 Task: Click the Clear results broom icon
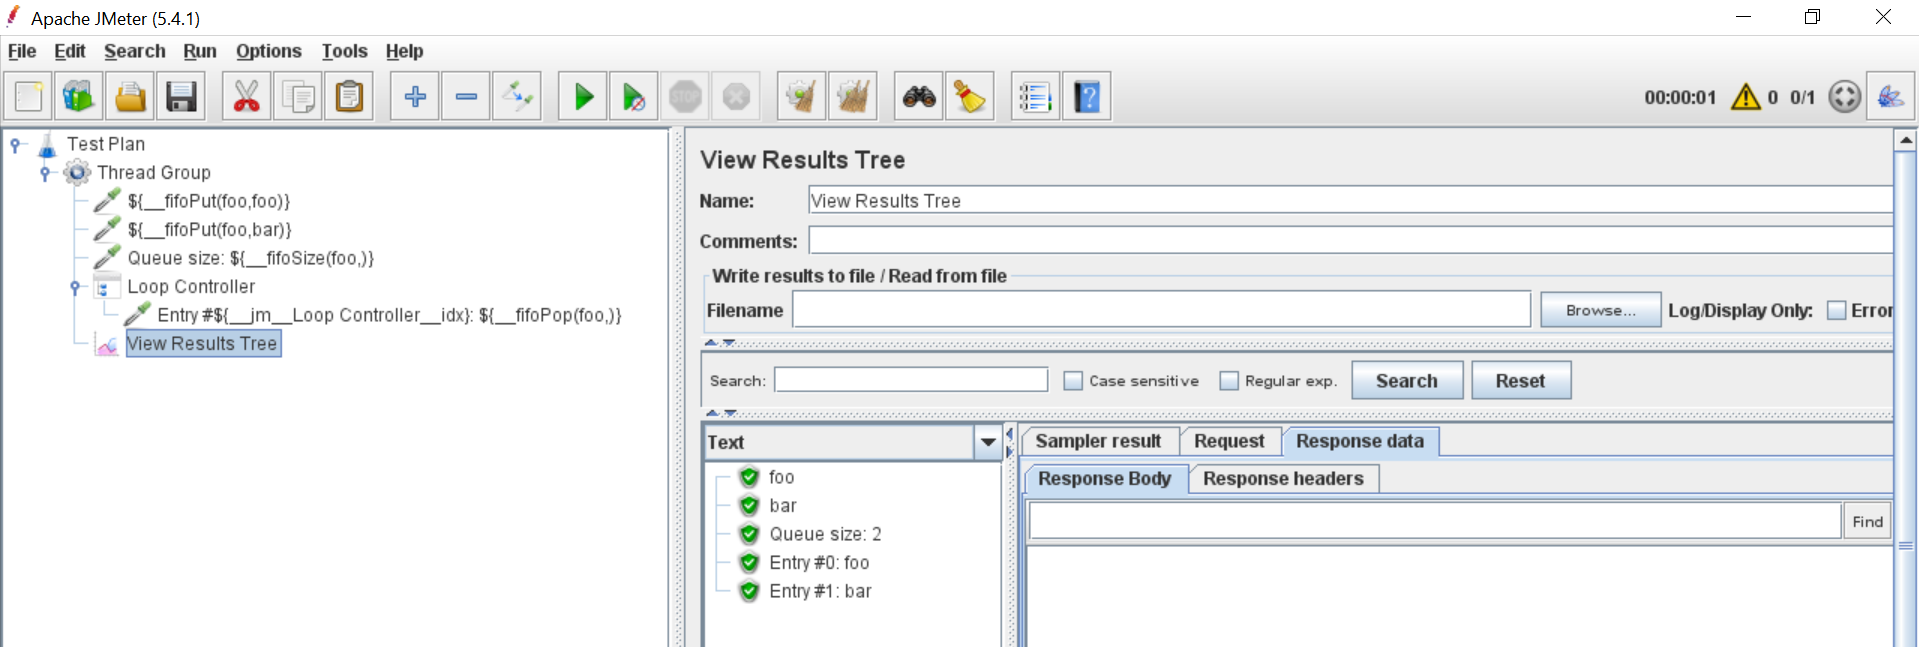click(x=802, y=97)
